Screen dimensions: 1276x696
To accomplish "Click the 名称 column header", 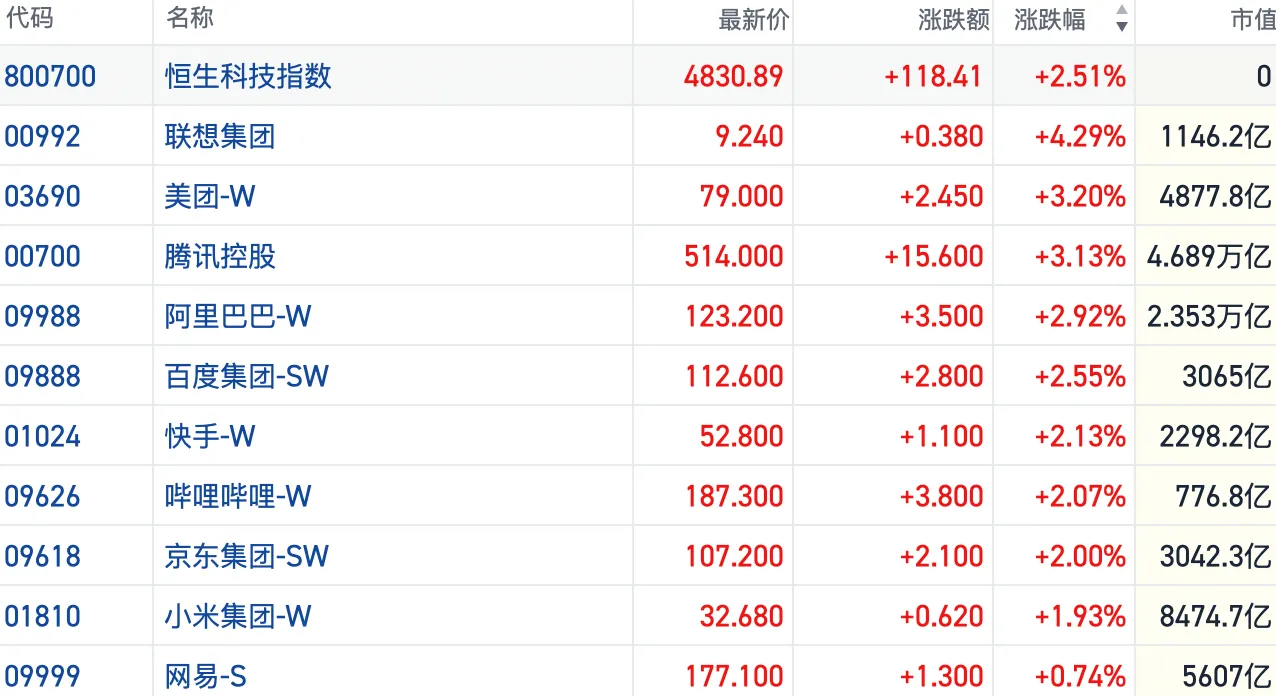I will pos(189,18).
